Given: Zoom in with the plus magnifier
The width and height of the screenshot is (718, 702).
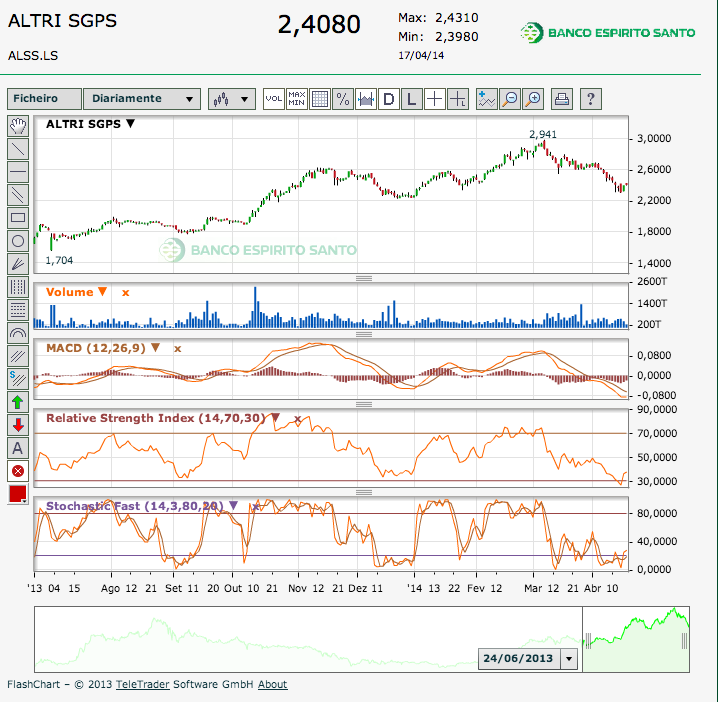Looking at the screenshot, I should click(x=533, y=99).
